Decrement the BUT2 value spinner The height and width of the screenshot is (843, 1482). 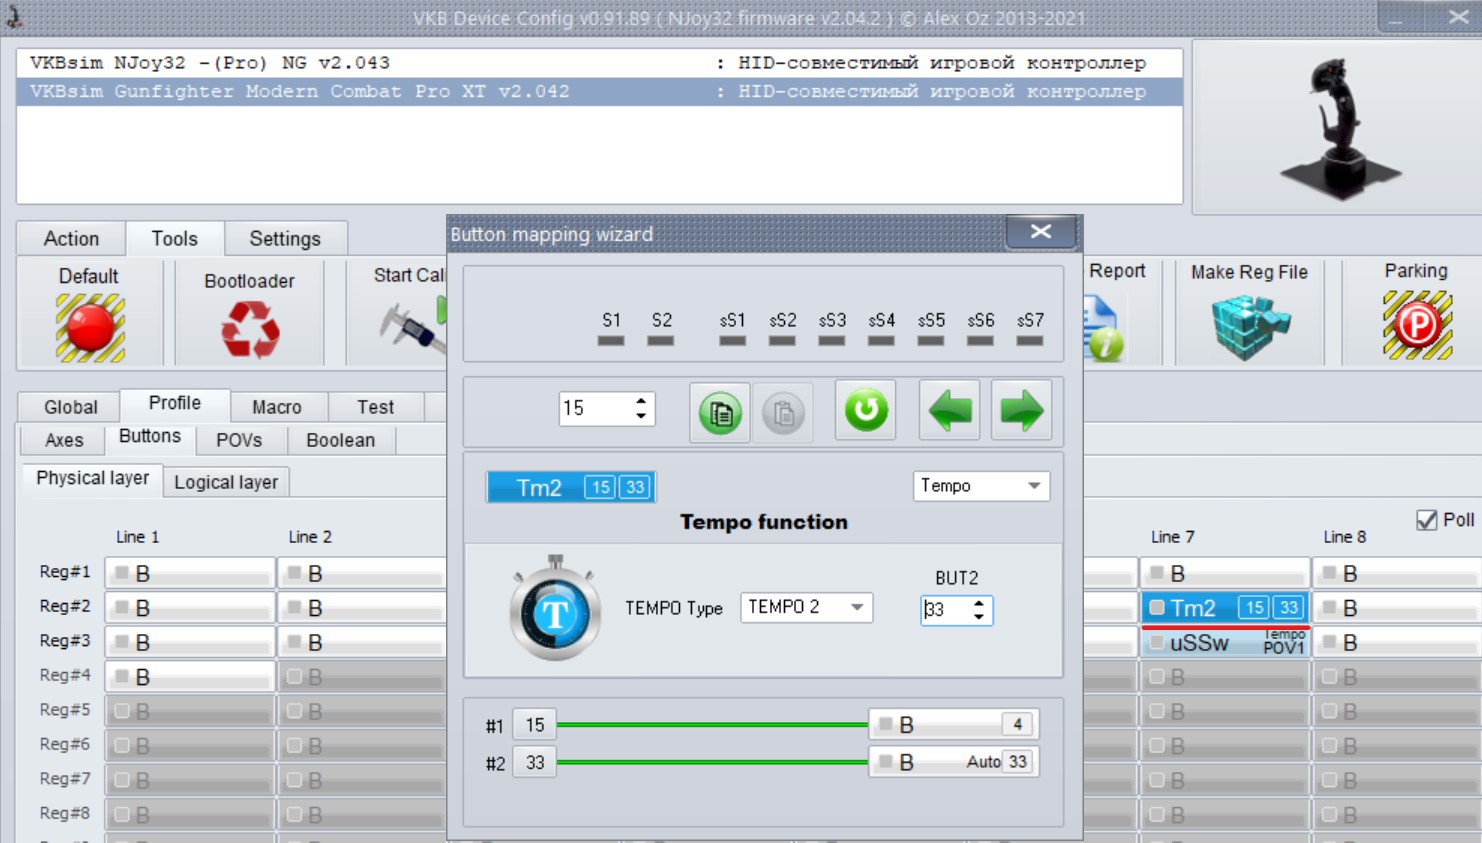point(979,616)
